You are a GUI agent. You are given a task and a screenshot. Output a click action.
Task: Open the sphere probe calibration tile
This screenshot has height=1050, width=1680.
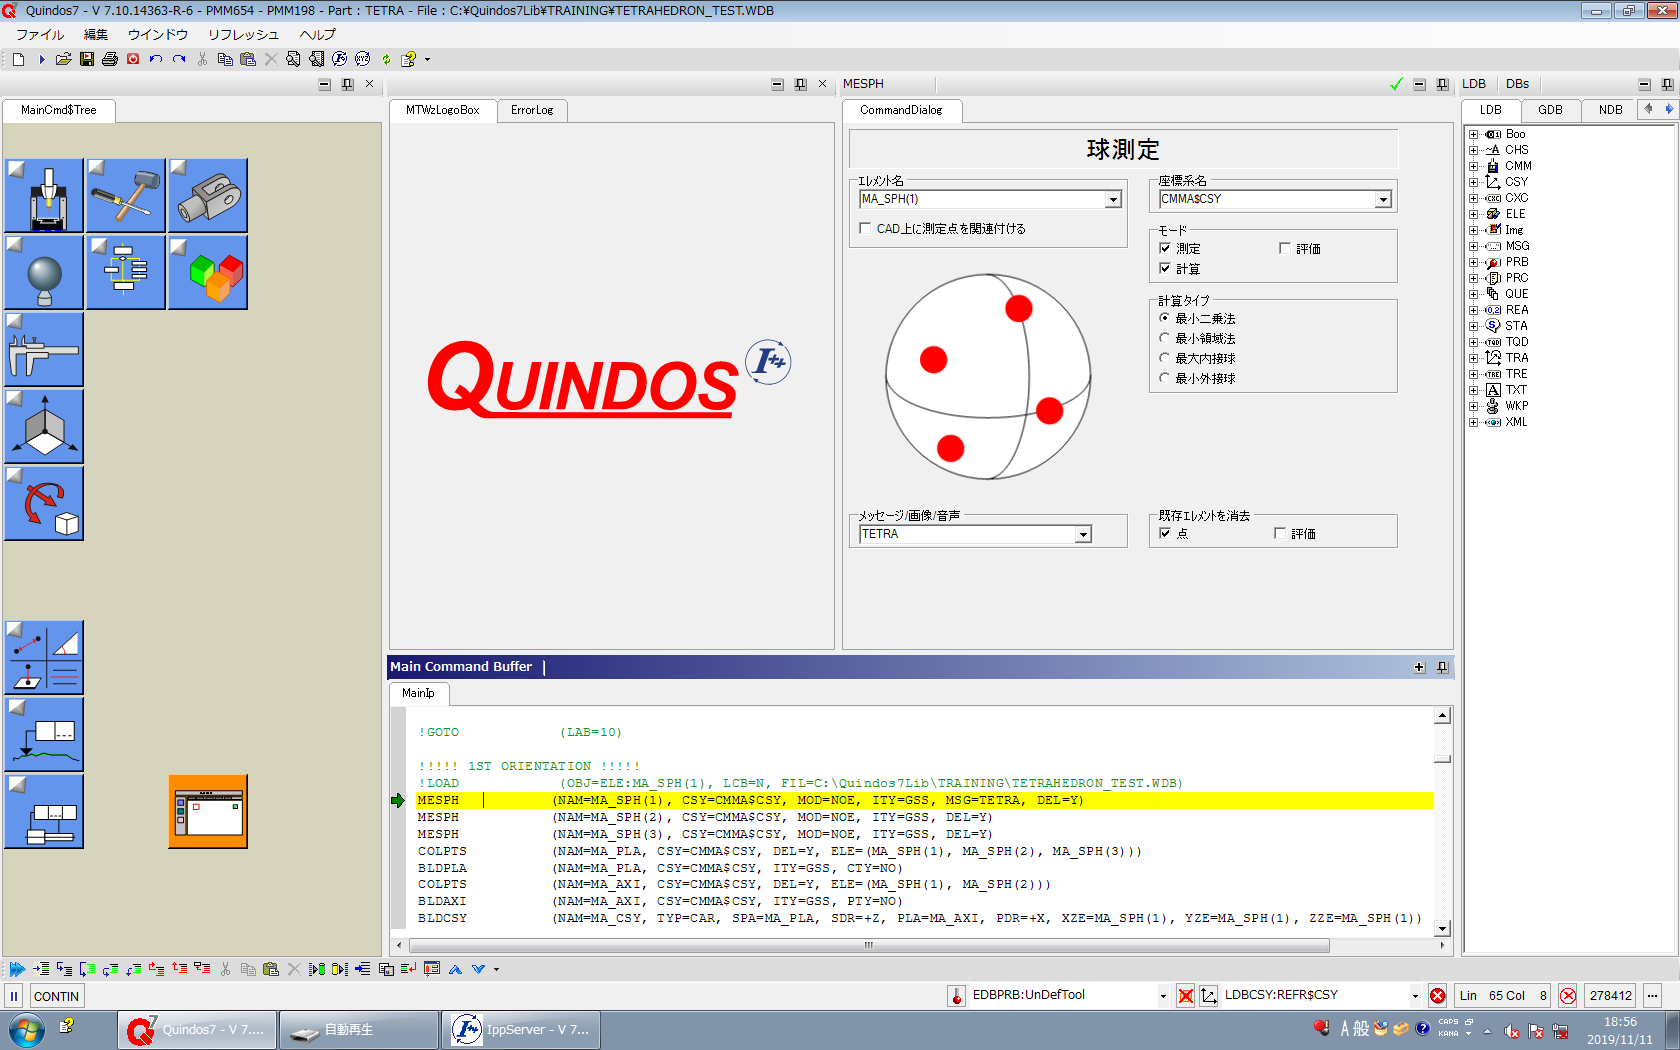[x=44, y=272]
